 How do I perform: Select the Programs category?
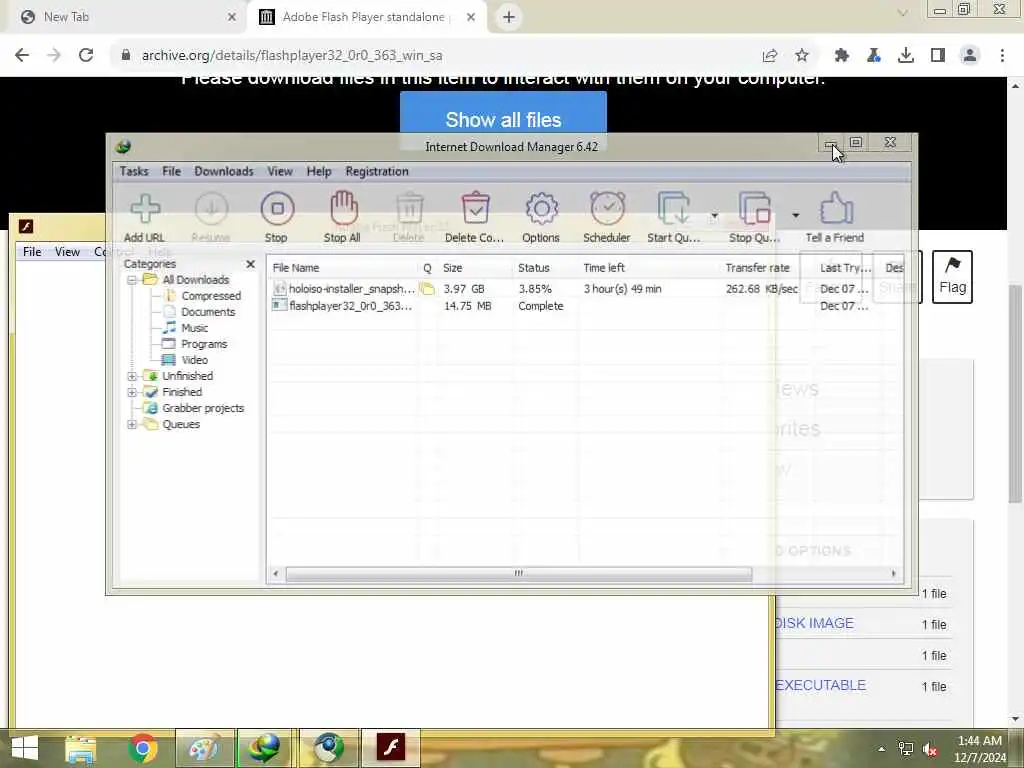tap(204, 344)
